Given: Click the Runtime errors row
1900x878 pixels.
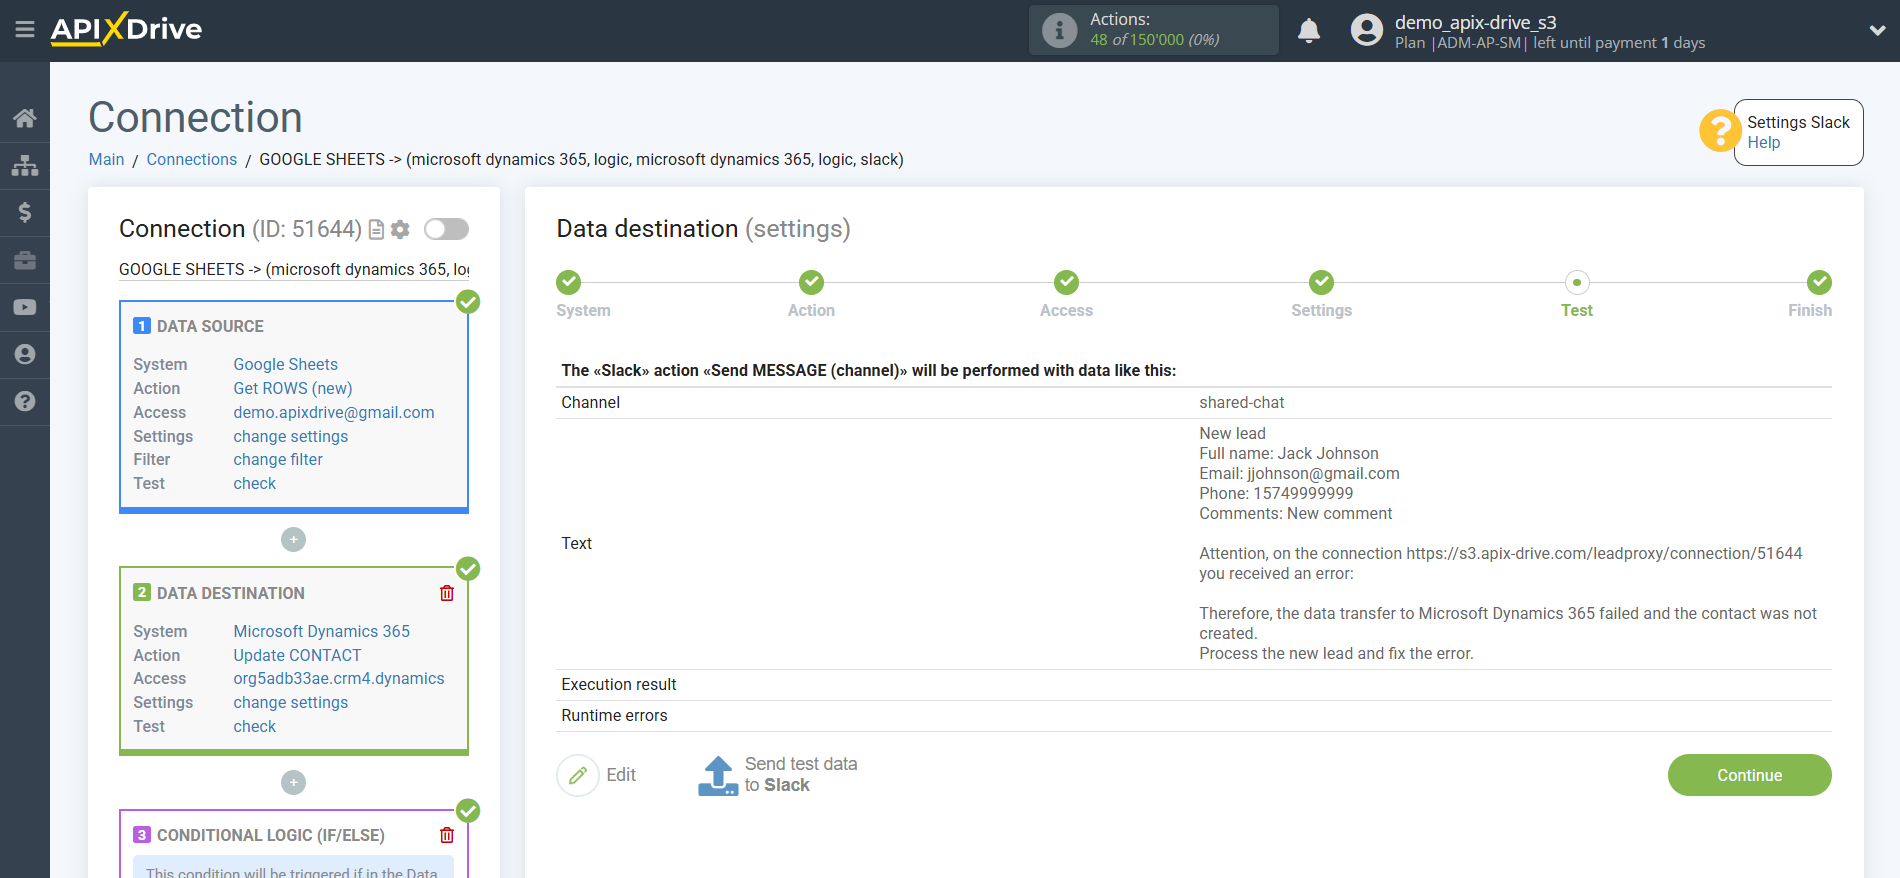Looking at the screenshot, I should [x=1194, y=715].
